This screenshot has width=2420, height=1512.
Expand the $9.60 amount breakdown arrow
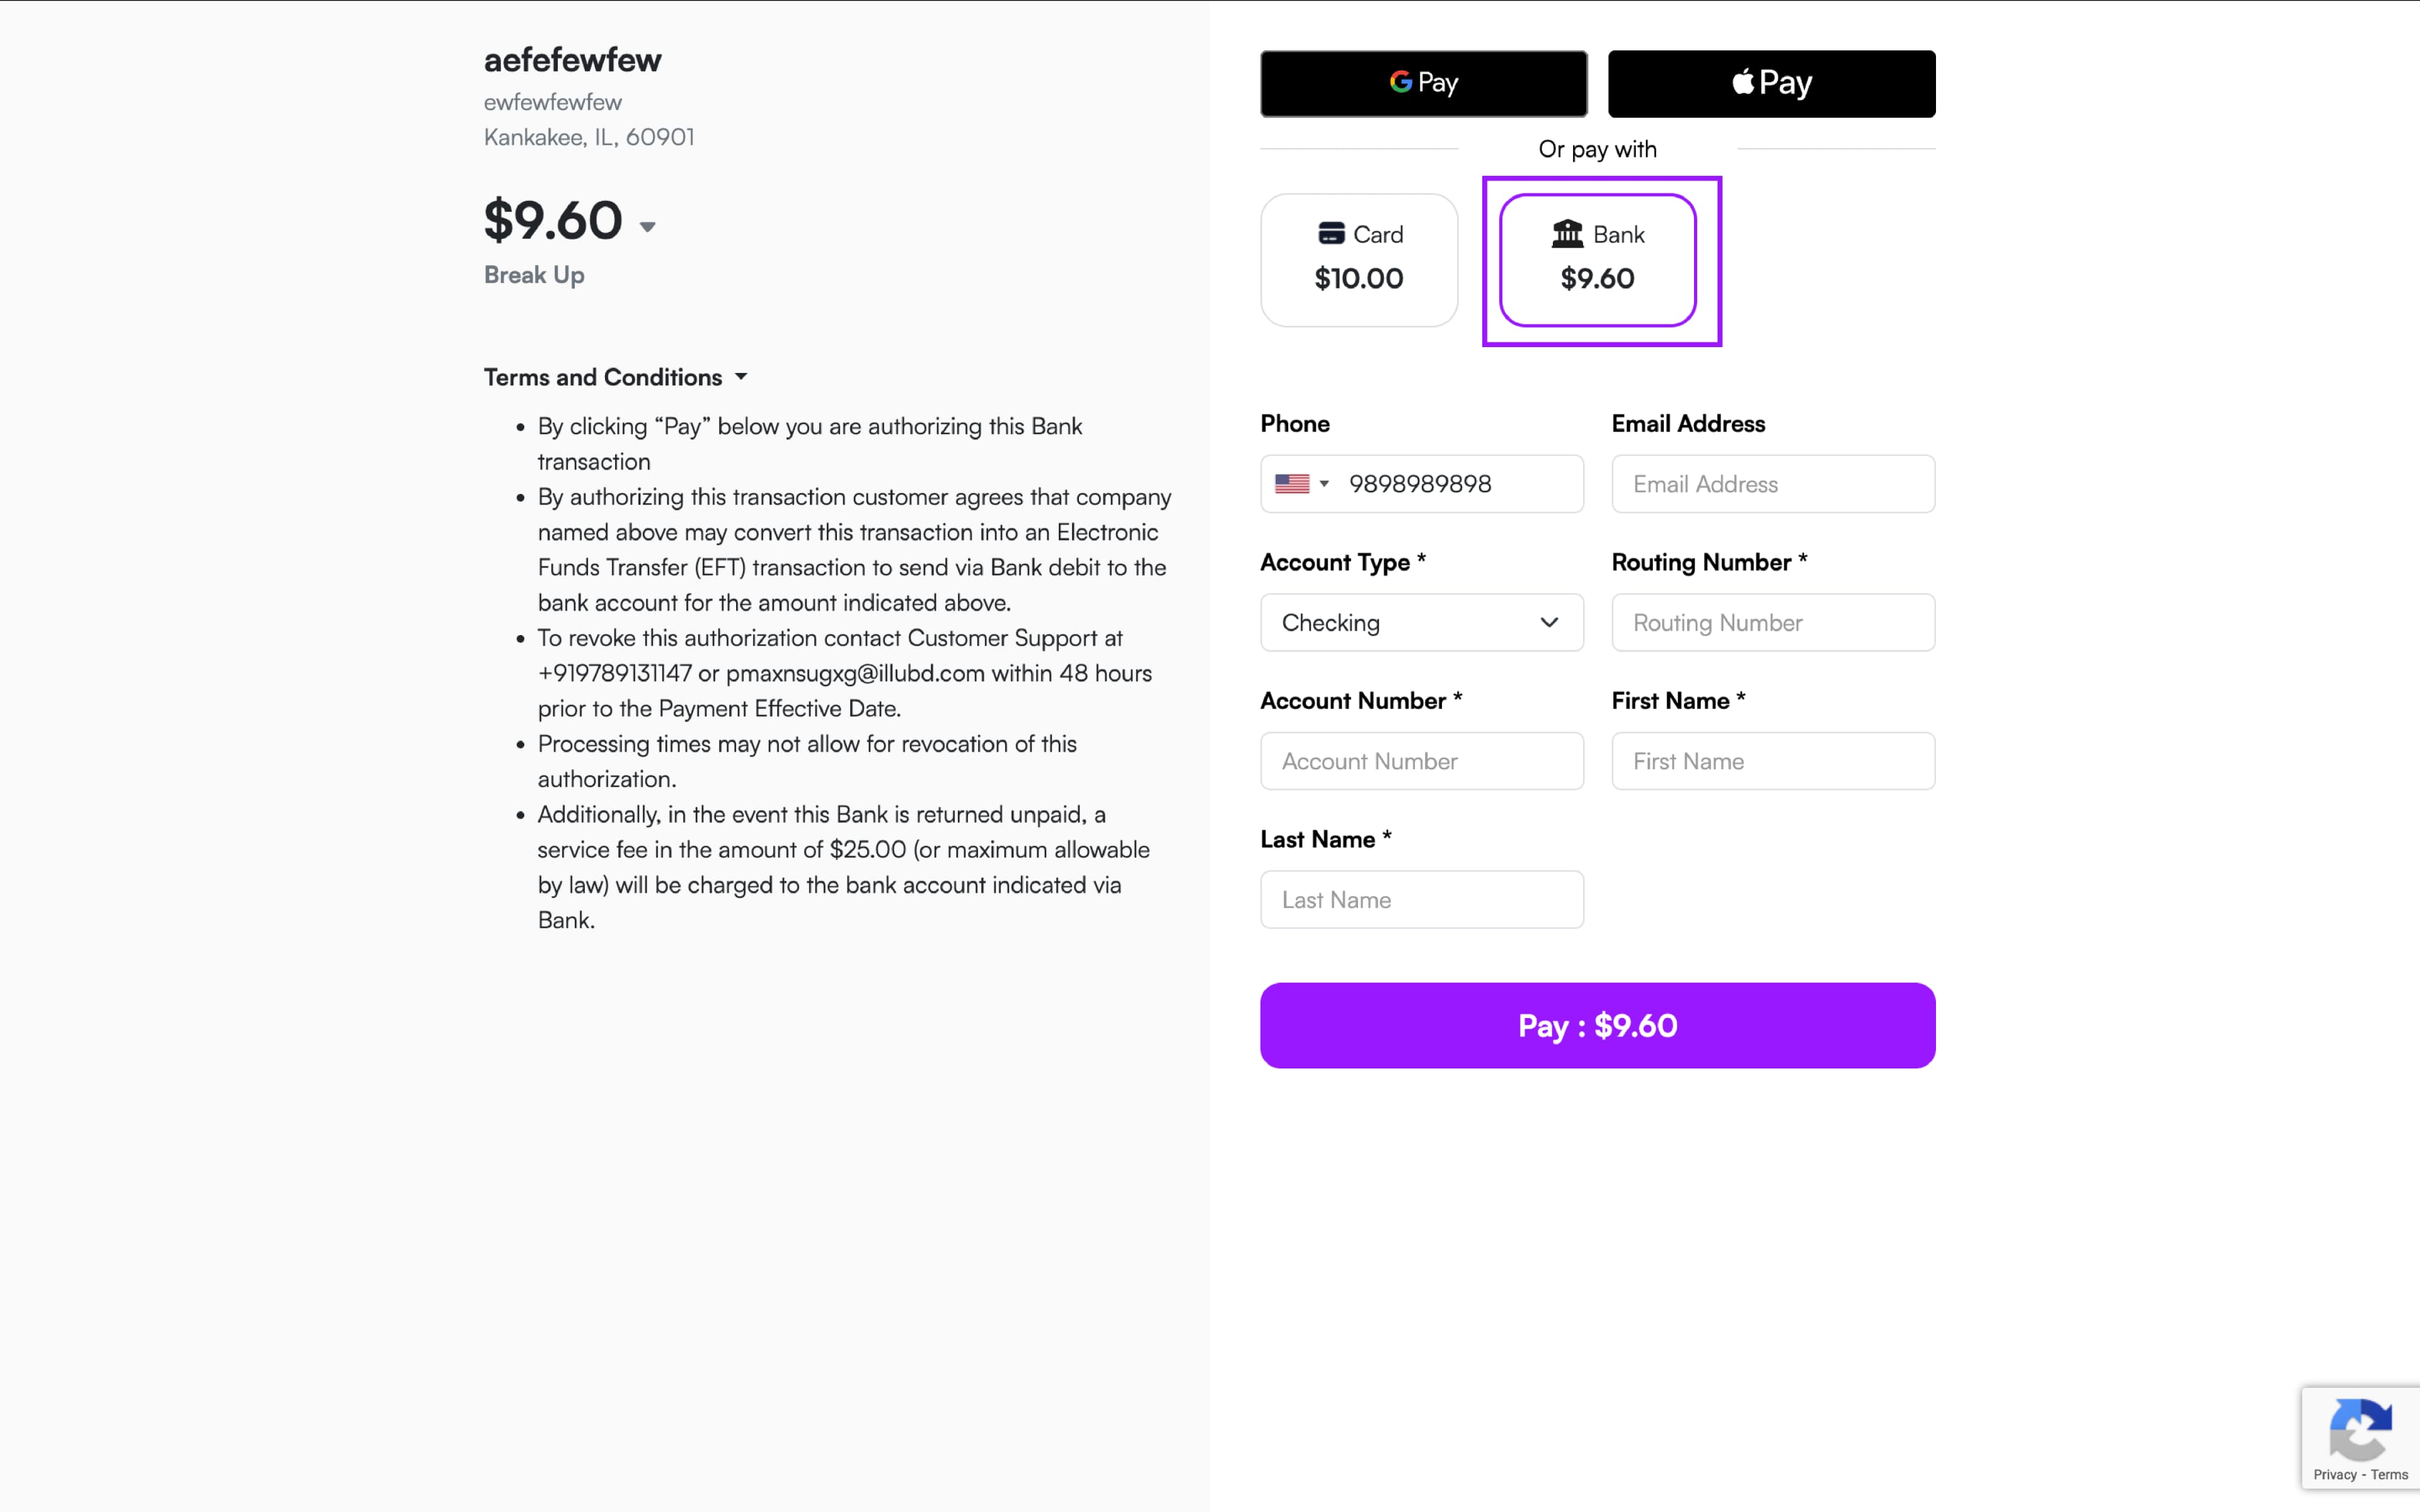pyautogui.click(x=648, y=227)
